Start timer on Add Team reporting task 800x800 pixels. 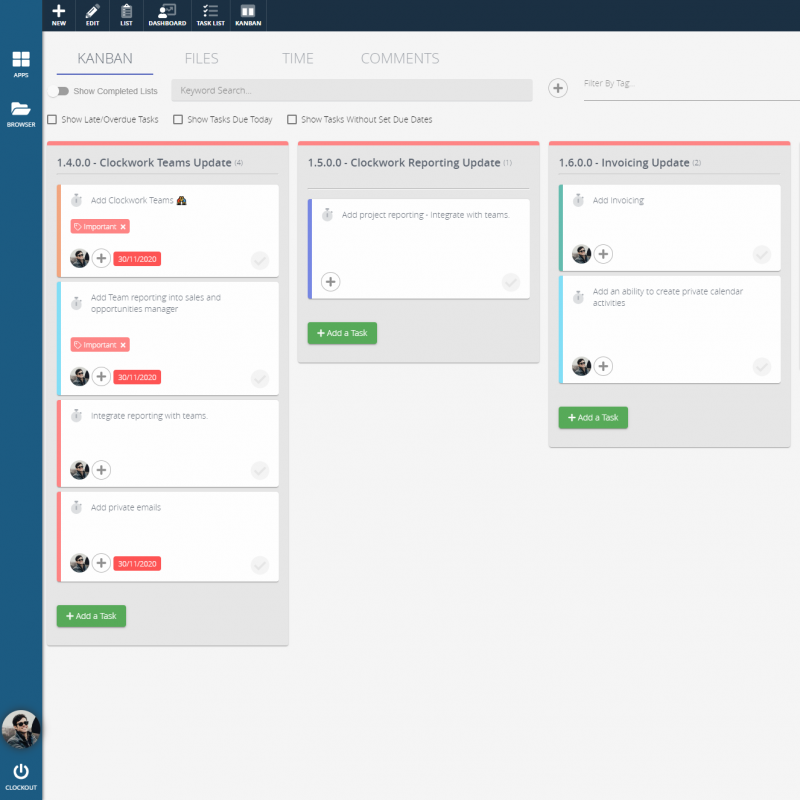(x=77, y=303)
